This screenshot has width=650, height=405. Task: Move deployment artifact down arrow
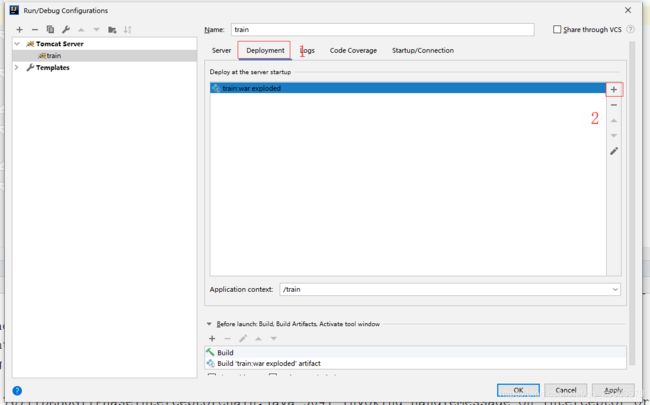[x=614, y=136]
